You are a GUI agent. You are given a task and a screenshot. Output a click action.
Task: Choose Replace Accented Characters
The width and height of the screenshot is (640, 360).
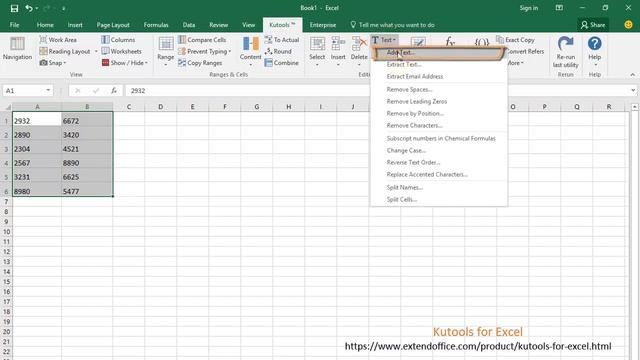439,174
